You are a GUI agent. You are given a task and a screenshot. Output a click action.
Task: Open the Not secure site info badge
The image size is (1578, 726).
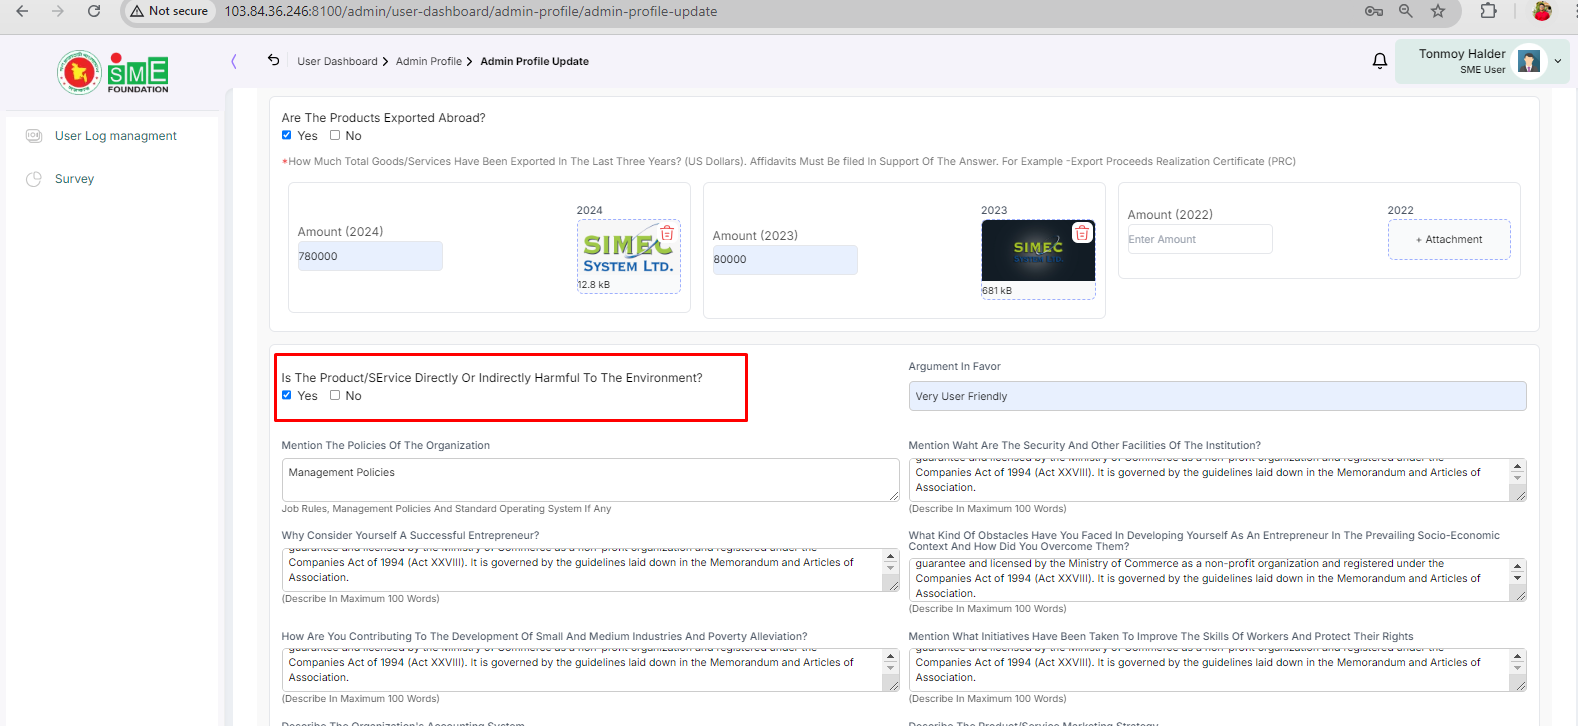(x=169, y=11)
